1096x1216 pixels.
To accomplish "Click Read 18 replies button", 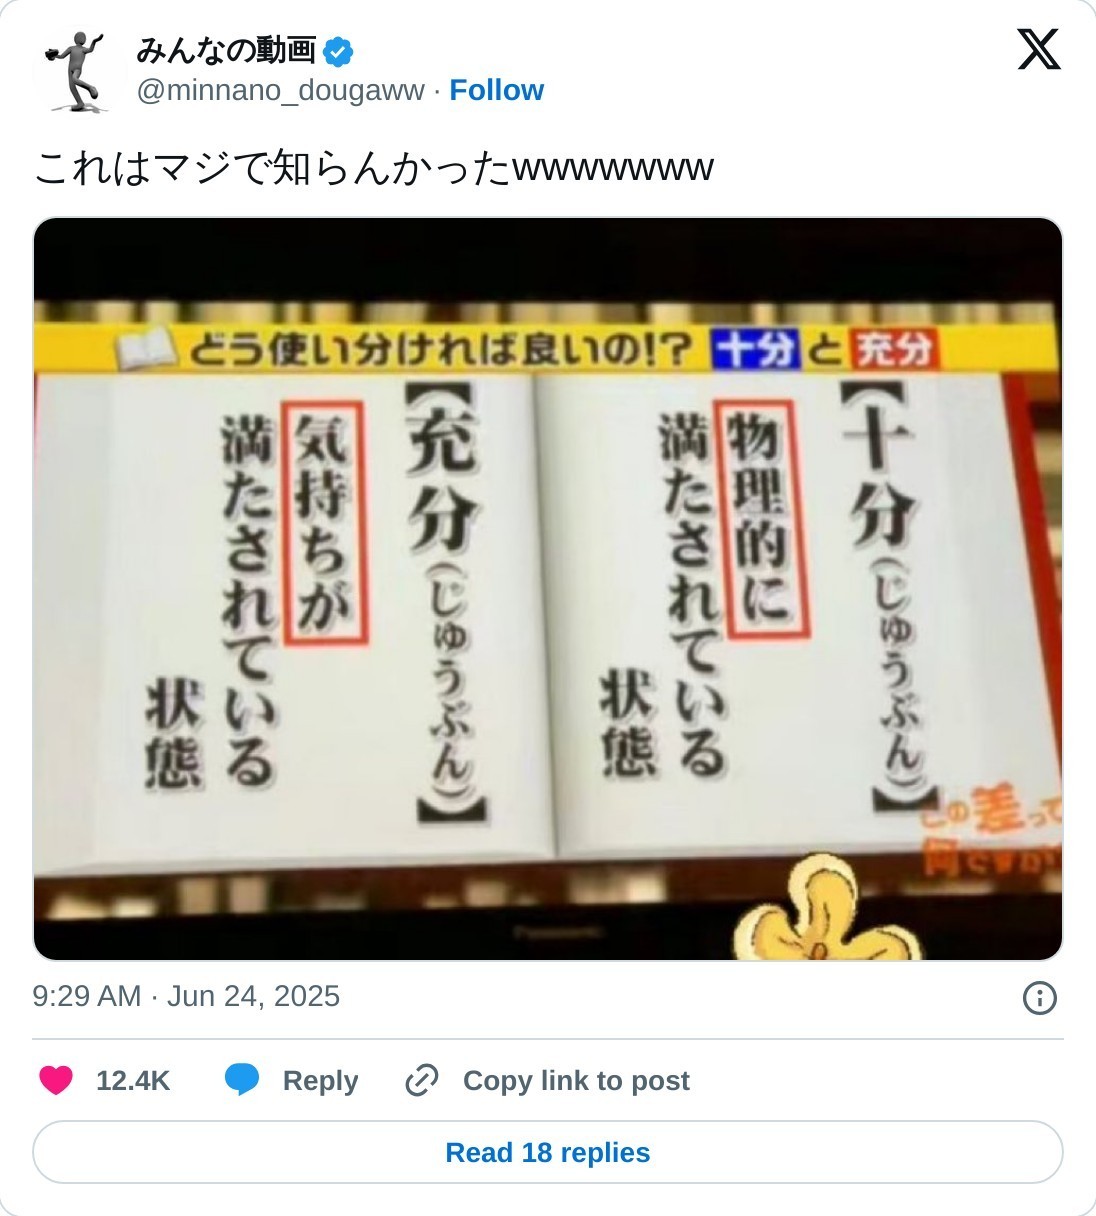I will click(x=548, y=1152).
